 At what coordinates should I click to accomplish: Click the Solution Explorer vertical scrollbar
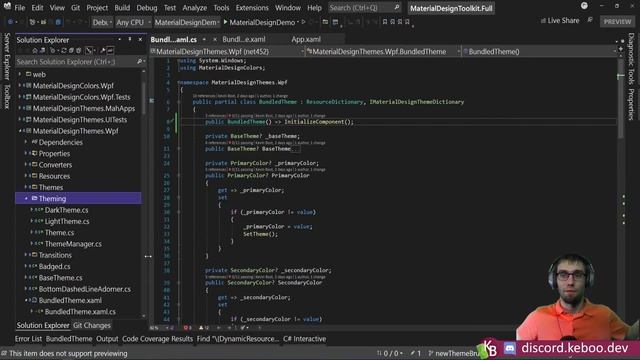(143, 193)
